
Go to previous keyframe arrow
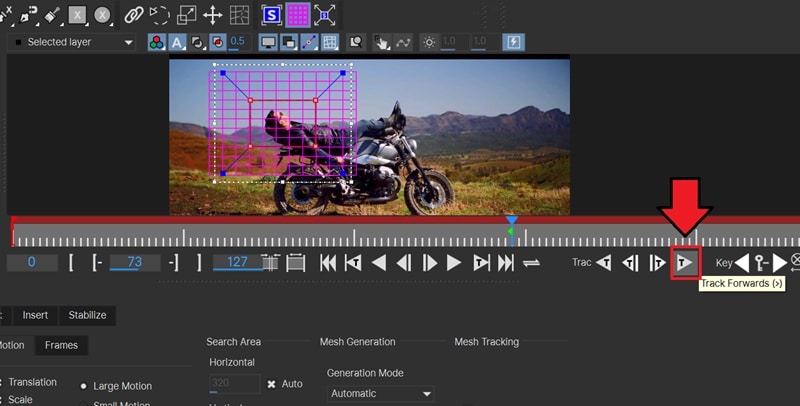coord(742,263)
